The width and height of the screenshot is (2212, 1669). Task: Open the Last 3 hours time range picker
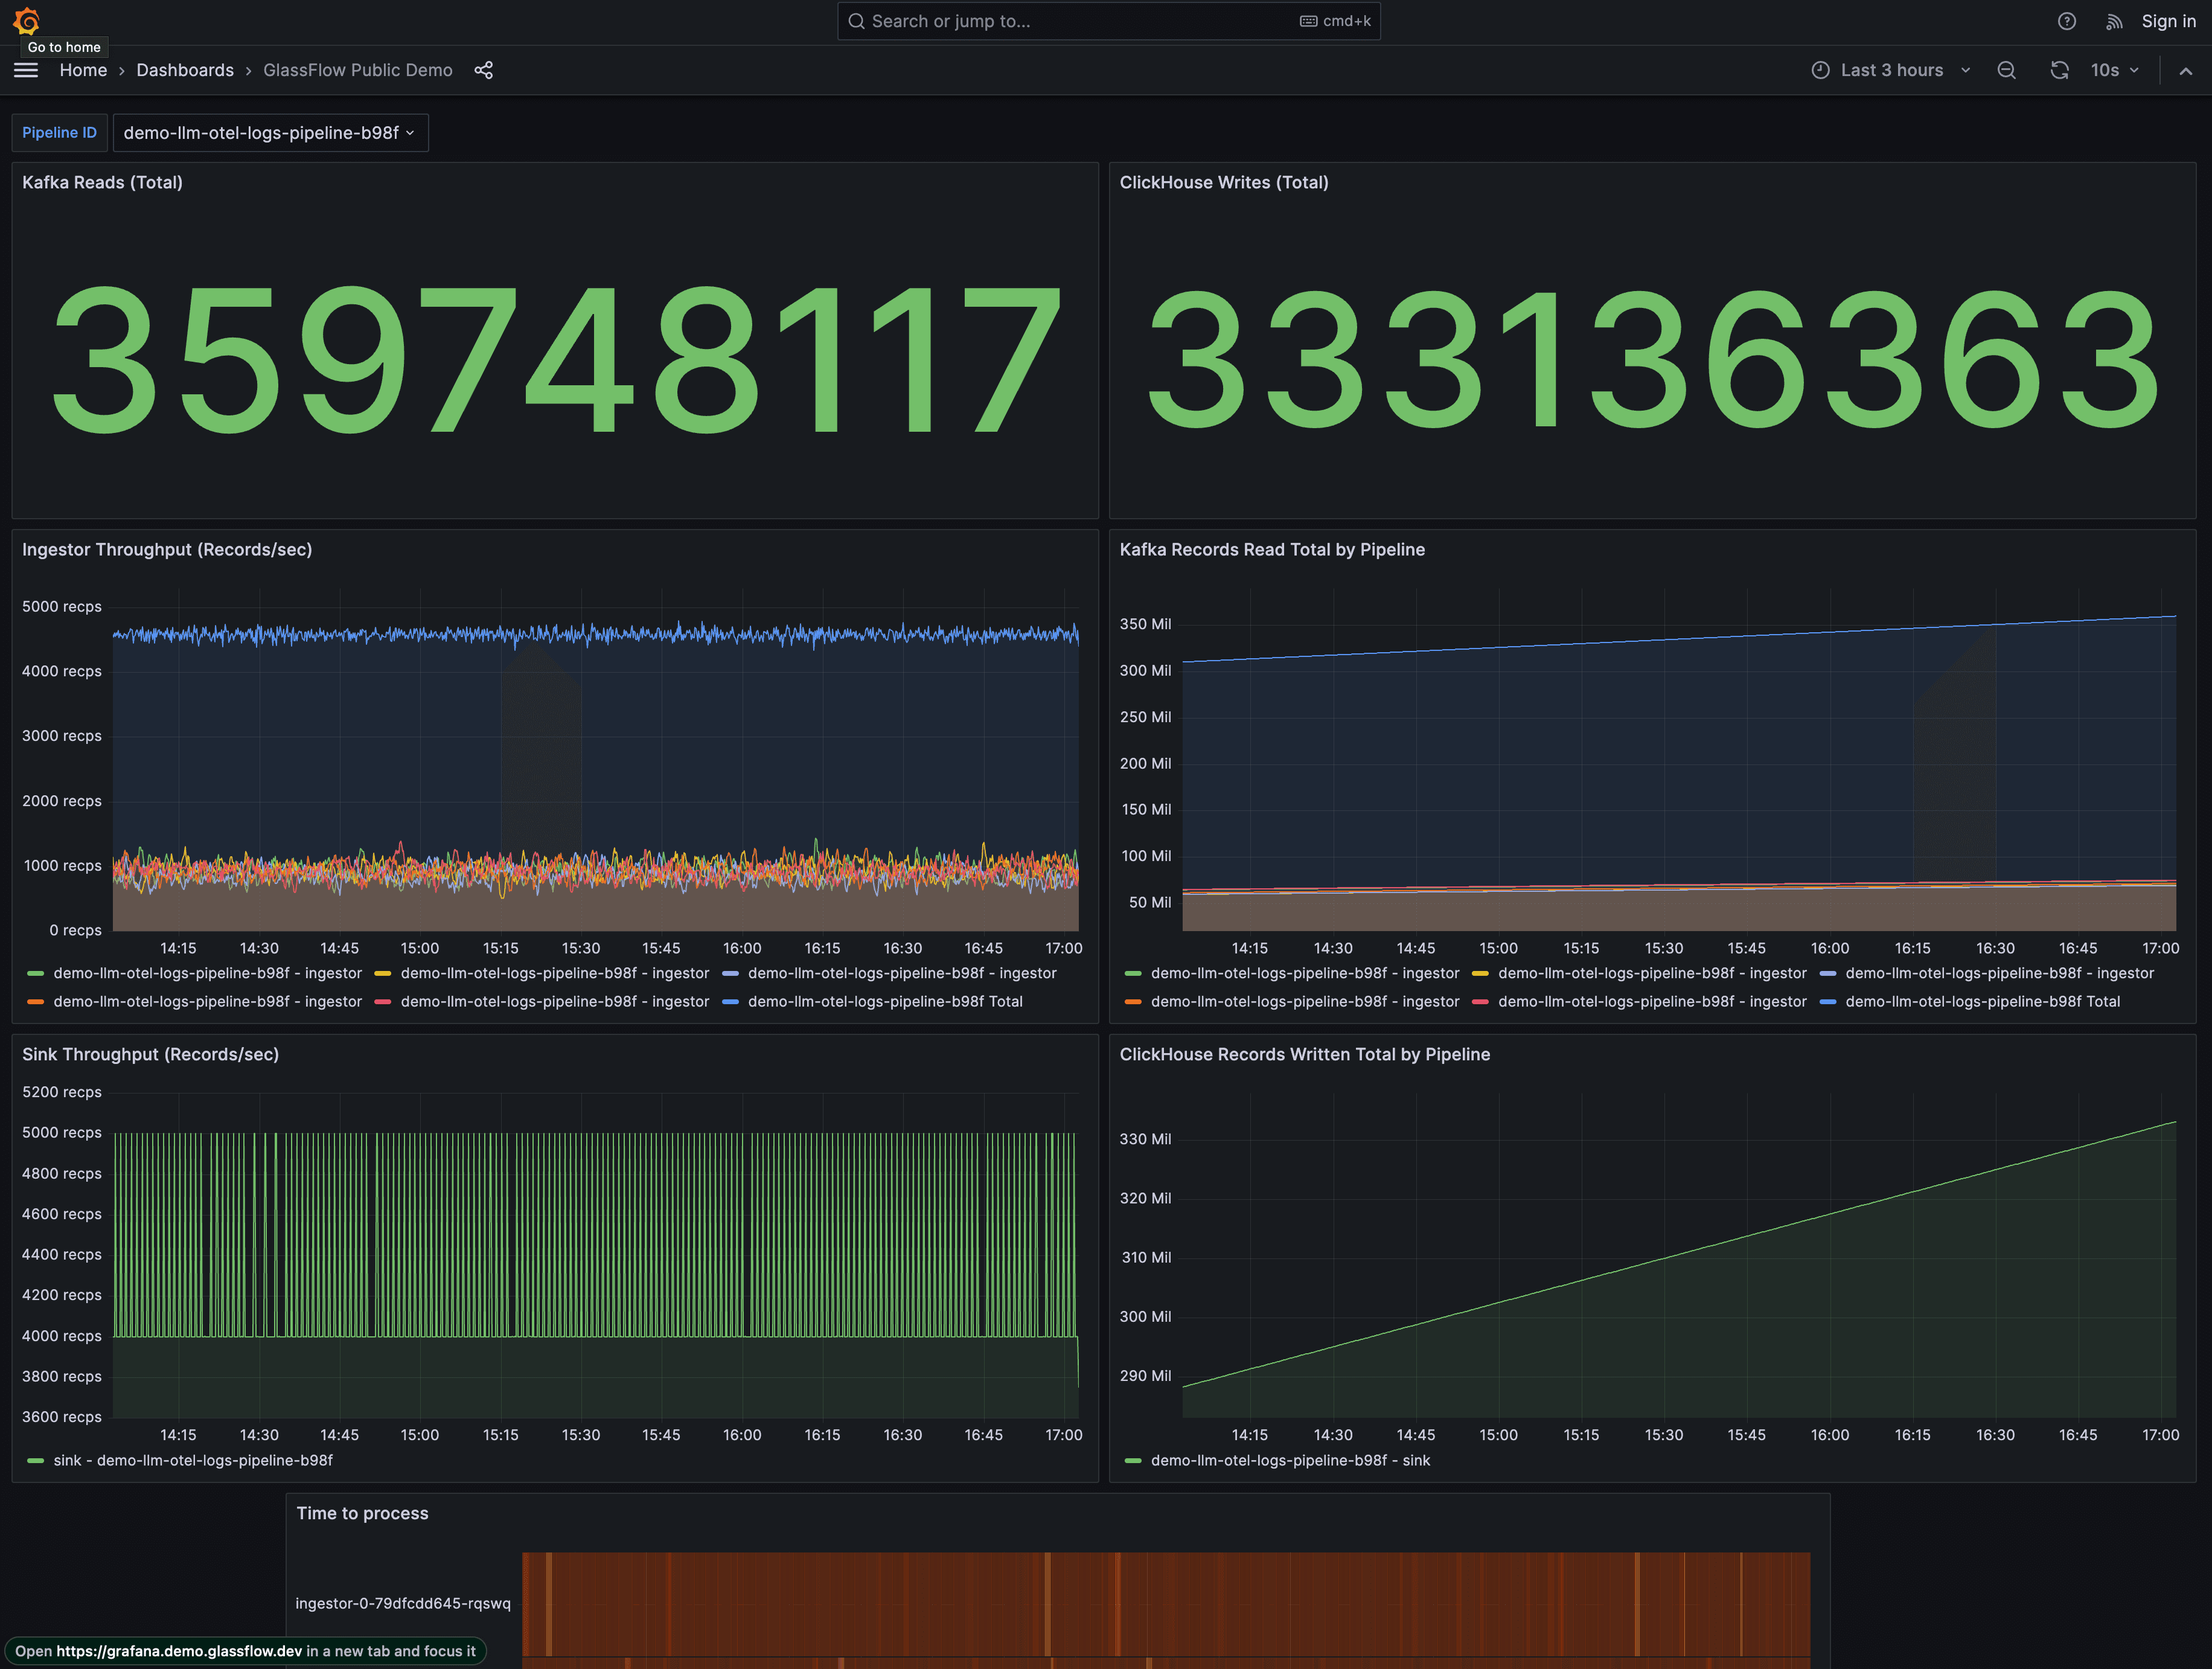tap(1892, 70)
